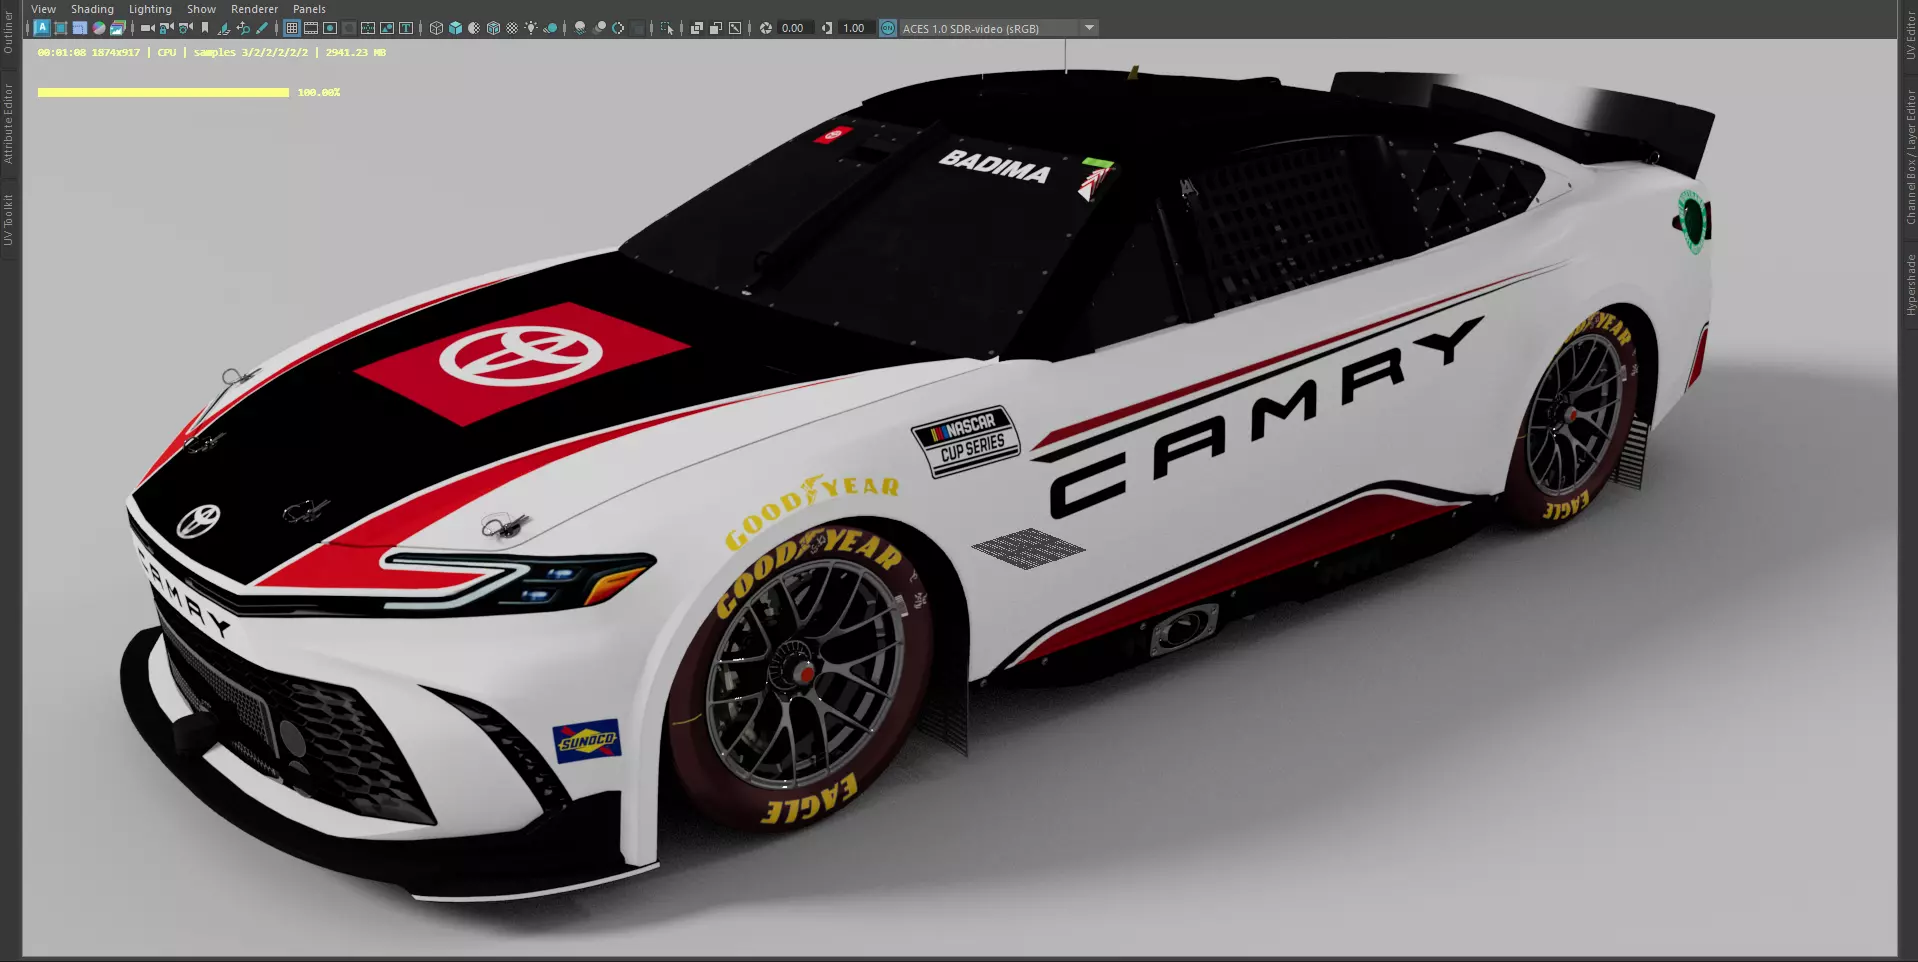Click the image plane icon
This screenshot has width=1918, height=962.
pyautogui.click(x=224, y=29)
